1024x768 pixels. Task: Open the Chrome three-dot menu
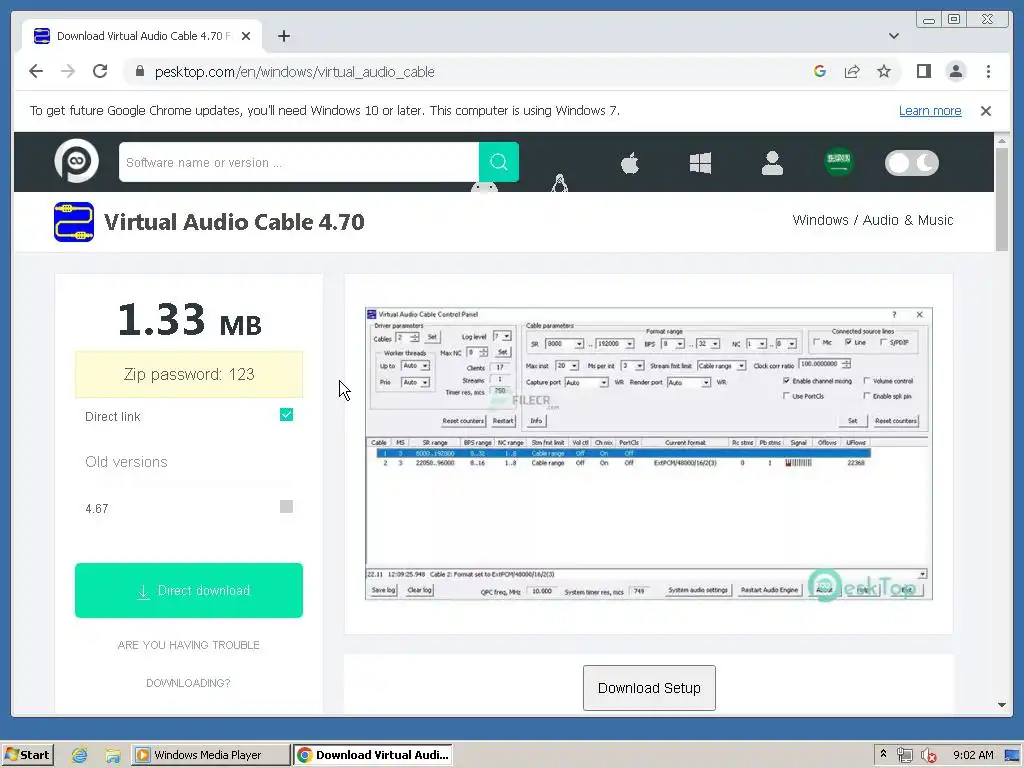pos(988,71)
